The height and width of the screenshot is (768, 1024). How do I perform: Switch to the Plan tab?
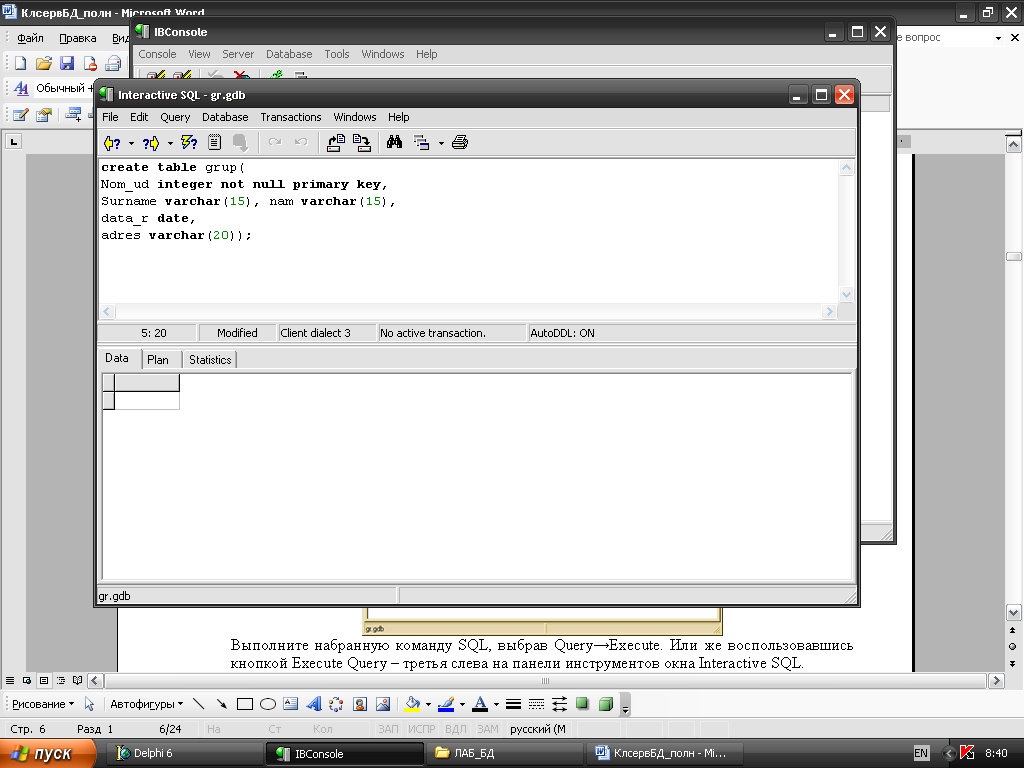point(157,359)
